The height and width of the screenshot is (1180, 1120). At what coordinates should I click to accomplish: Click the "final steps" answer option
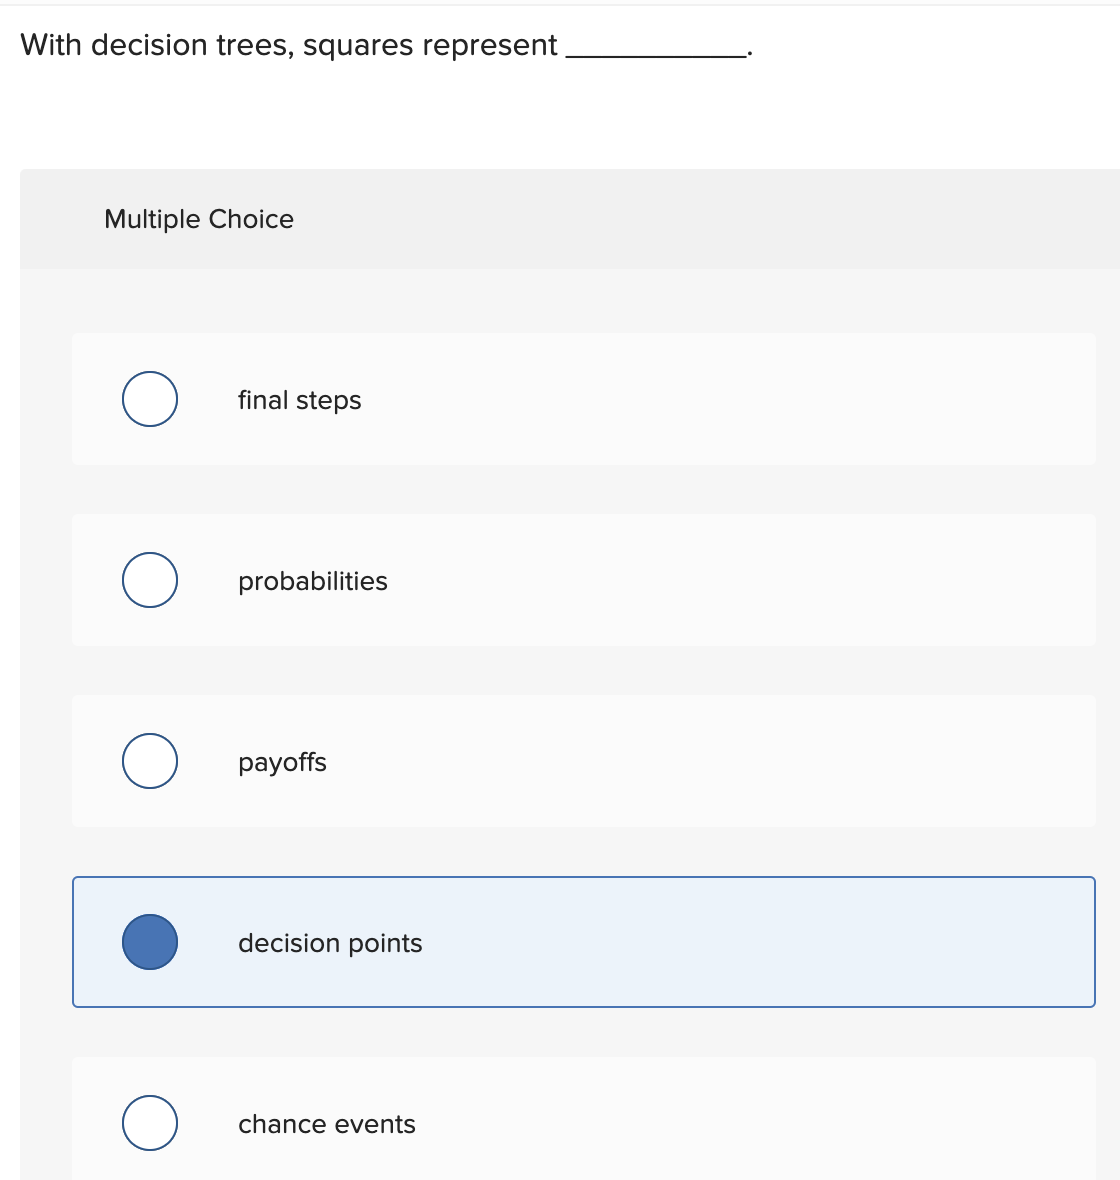click(x=583, y=398)
